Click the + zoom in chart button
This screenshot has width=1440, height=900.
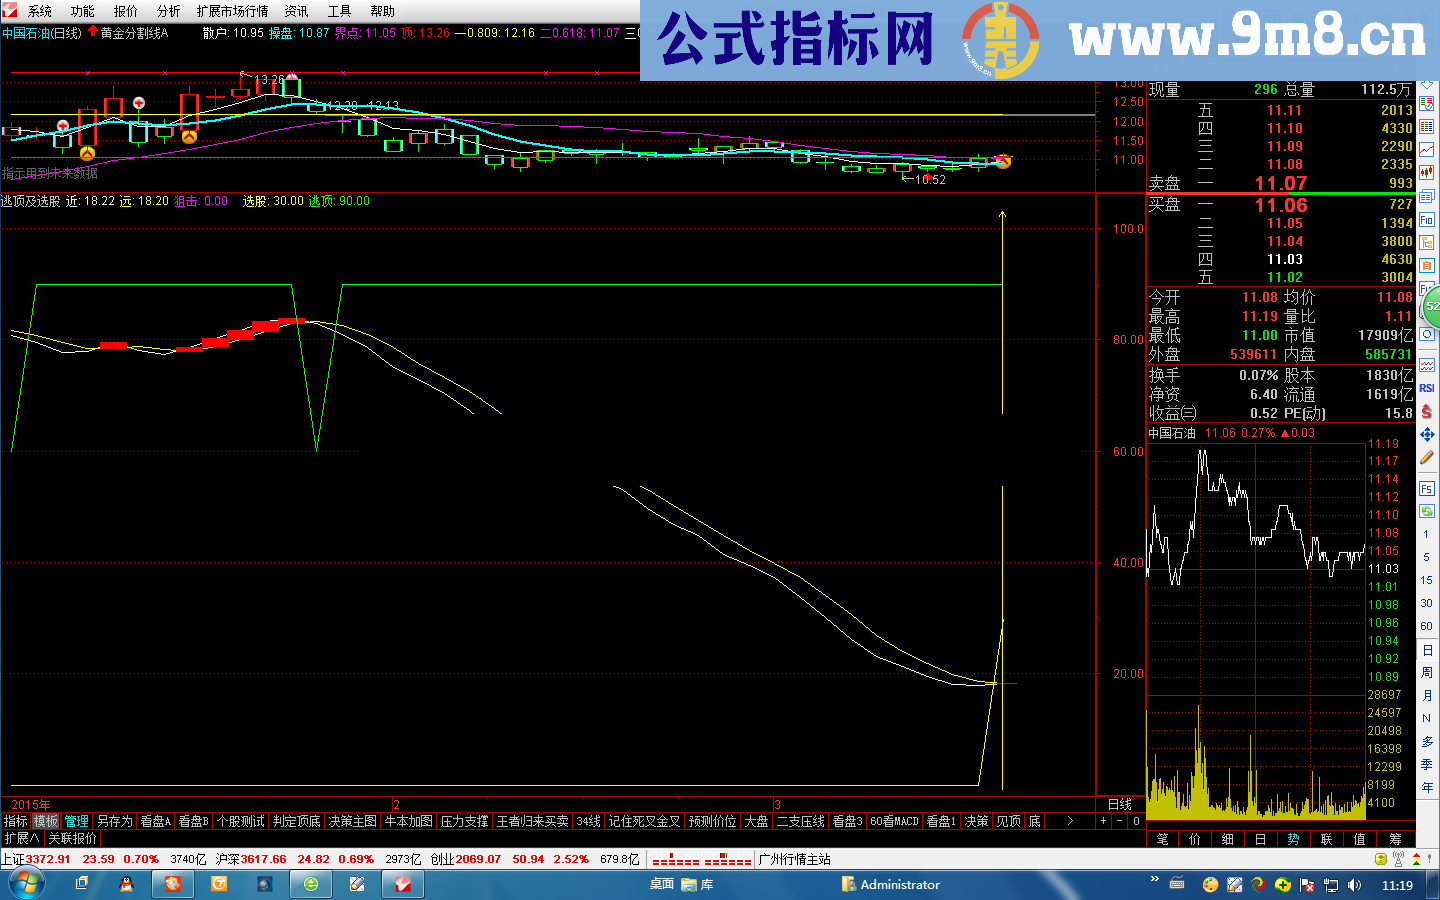[1104, 821]
